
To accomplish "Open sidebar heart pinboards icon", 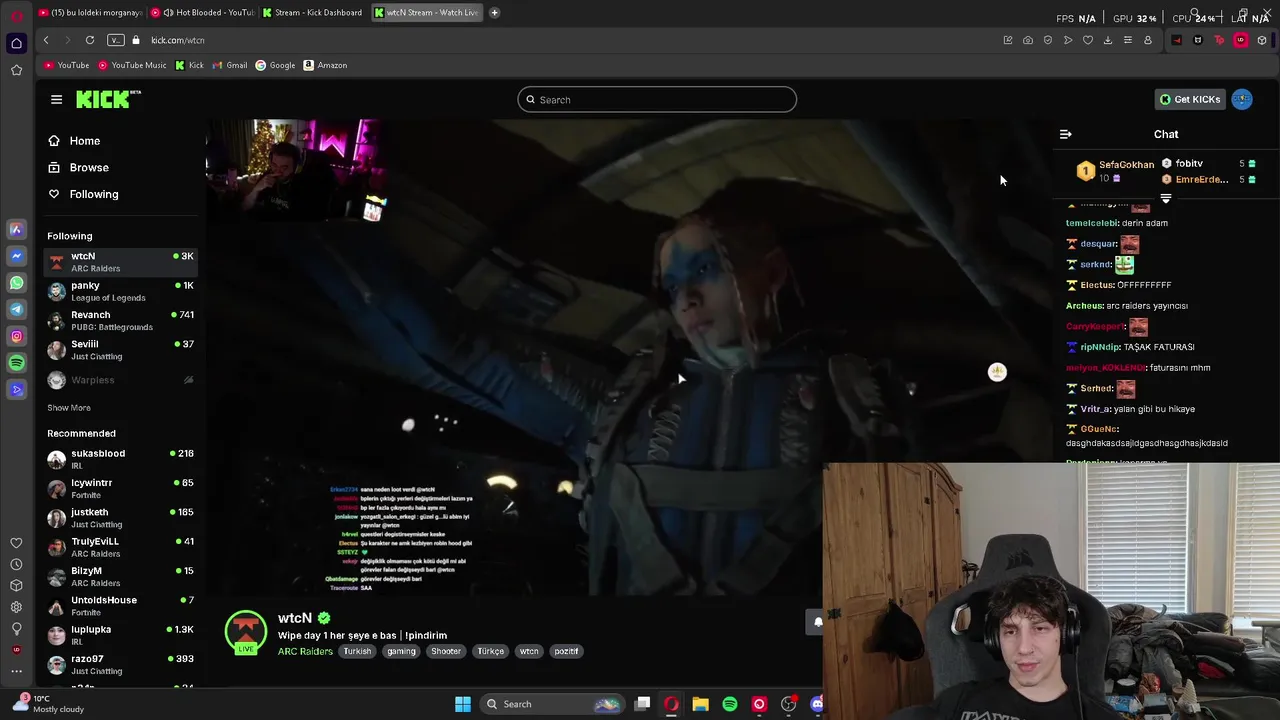I will tap(16, 543).
